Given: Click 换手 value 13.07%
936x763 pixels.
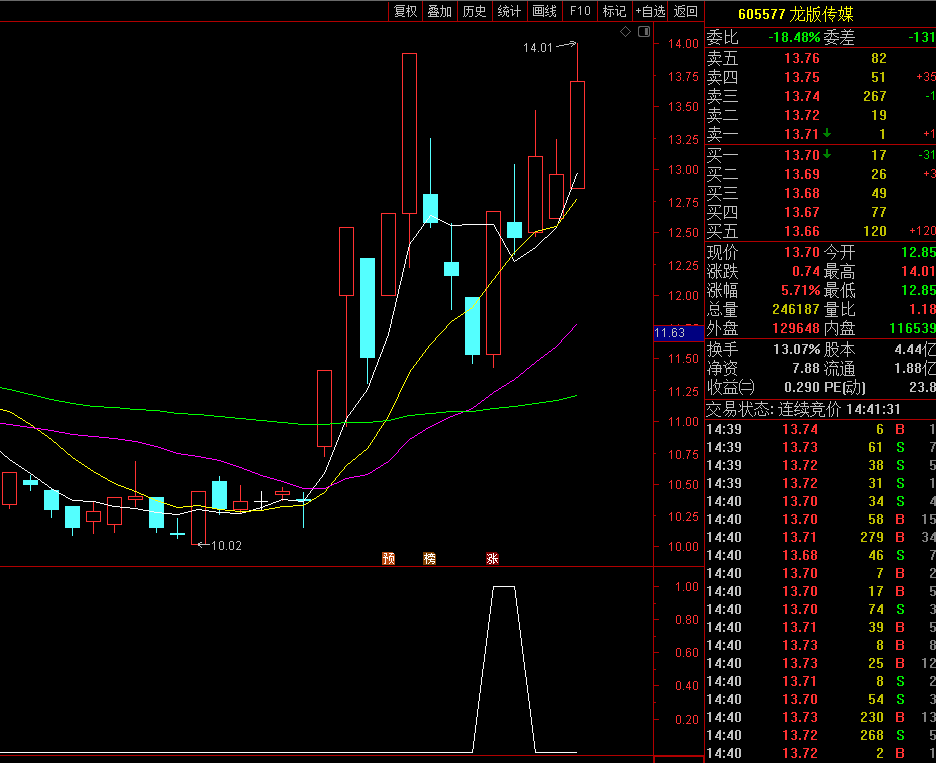Looking at the screenshot, I should pyautogui.click(x=796, y=349).
